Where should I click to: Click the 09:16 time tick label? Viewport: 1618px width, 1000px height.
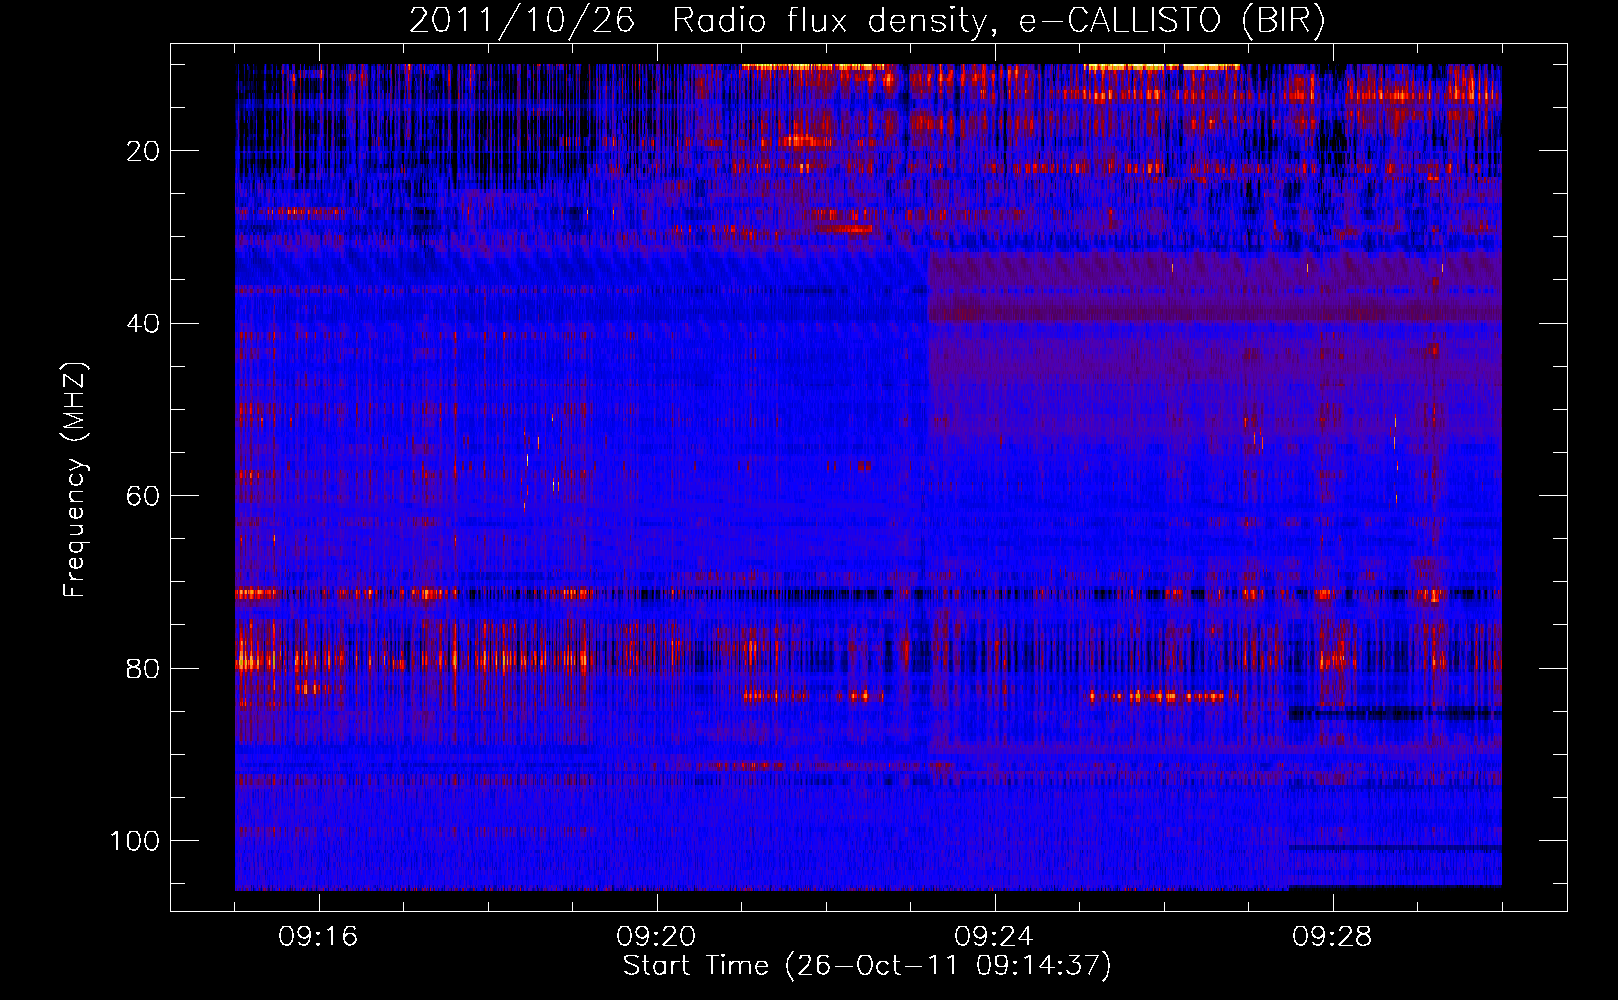tap(318, 937)
